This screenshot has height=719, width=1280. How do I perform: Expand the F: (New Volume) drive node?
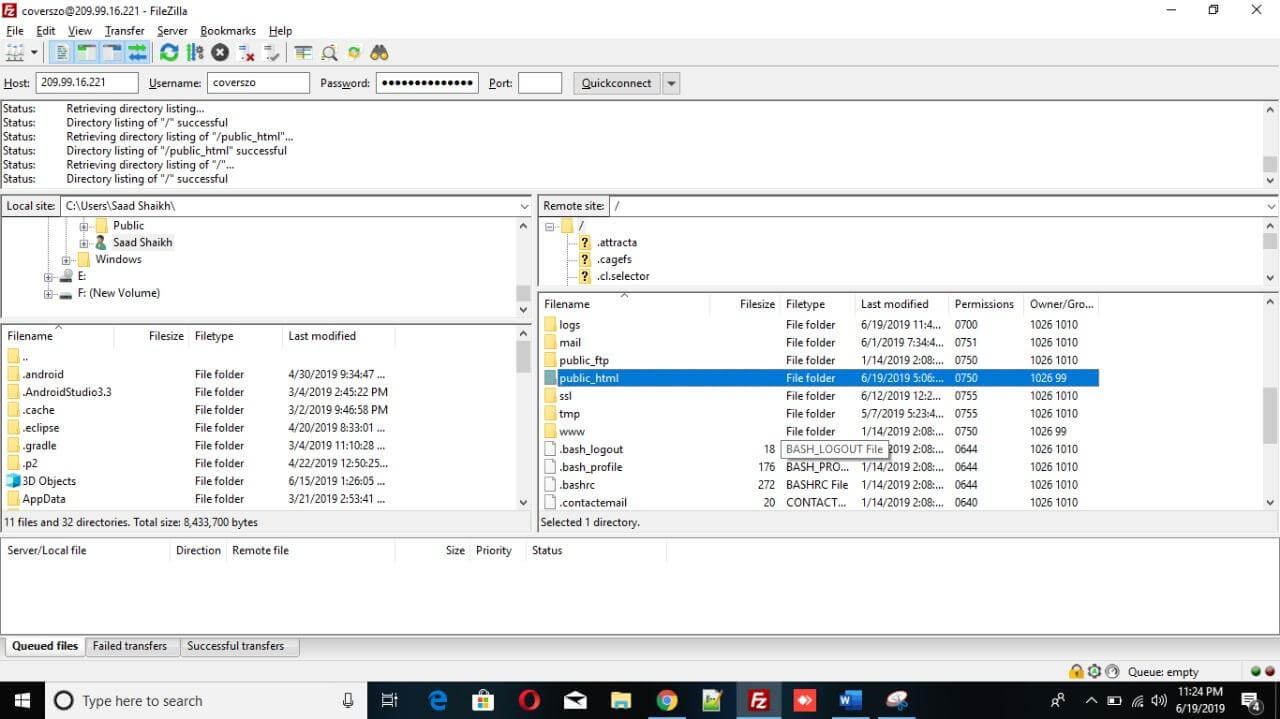point(49,294)
